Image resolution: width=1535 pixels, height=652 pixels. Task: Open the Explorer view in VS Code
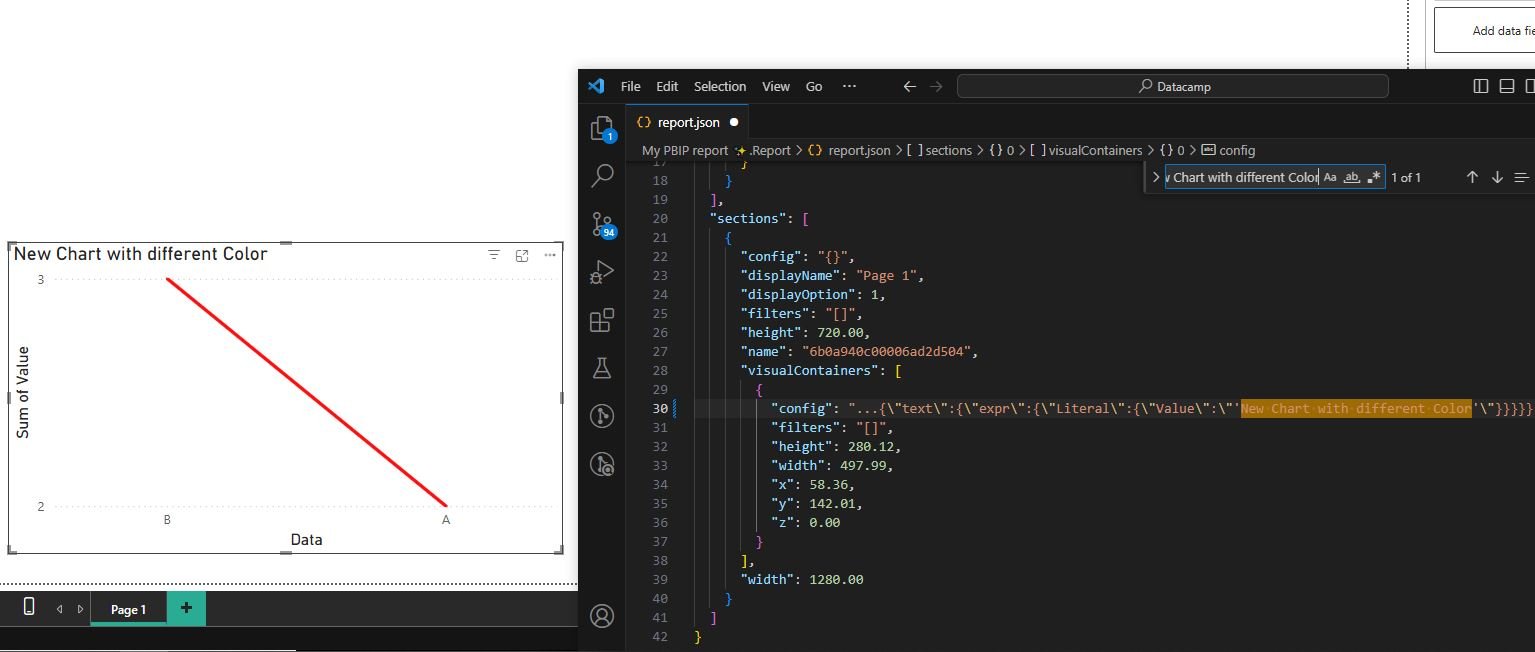602,128
